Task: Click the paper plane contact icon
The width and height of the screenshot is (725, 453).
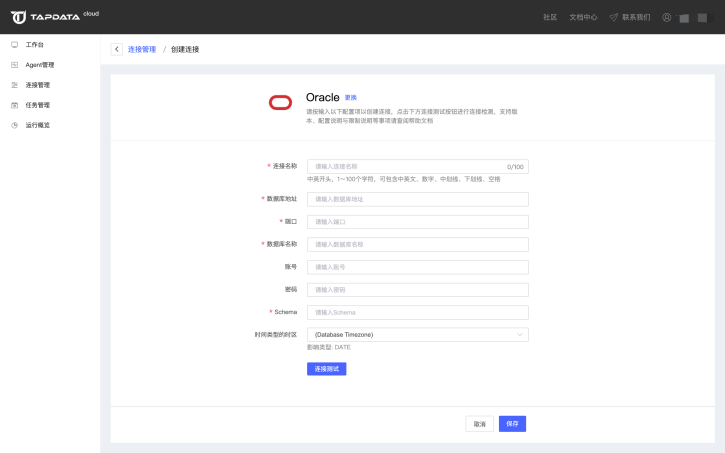Action: click(x=614, y=17)
